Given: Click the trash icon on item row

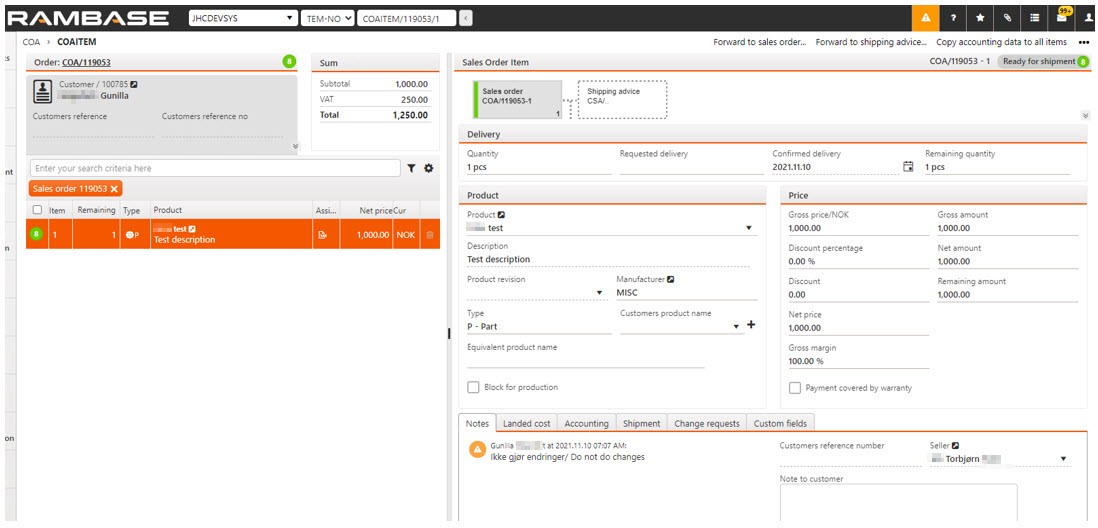Looking at the screenshot, I should [430, 235].
